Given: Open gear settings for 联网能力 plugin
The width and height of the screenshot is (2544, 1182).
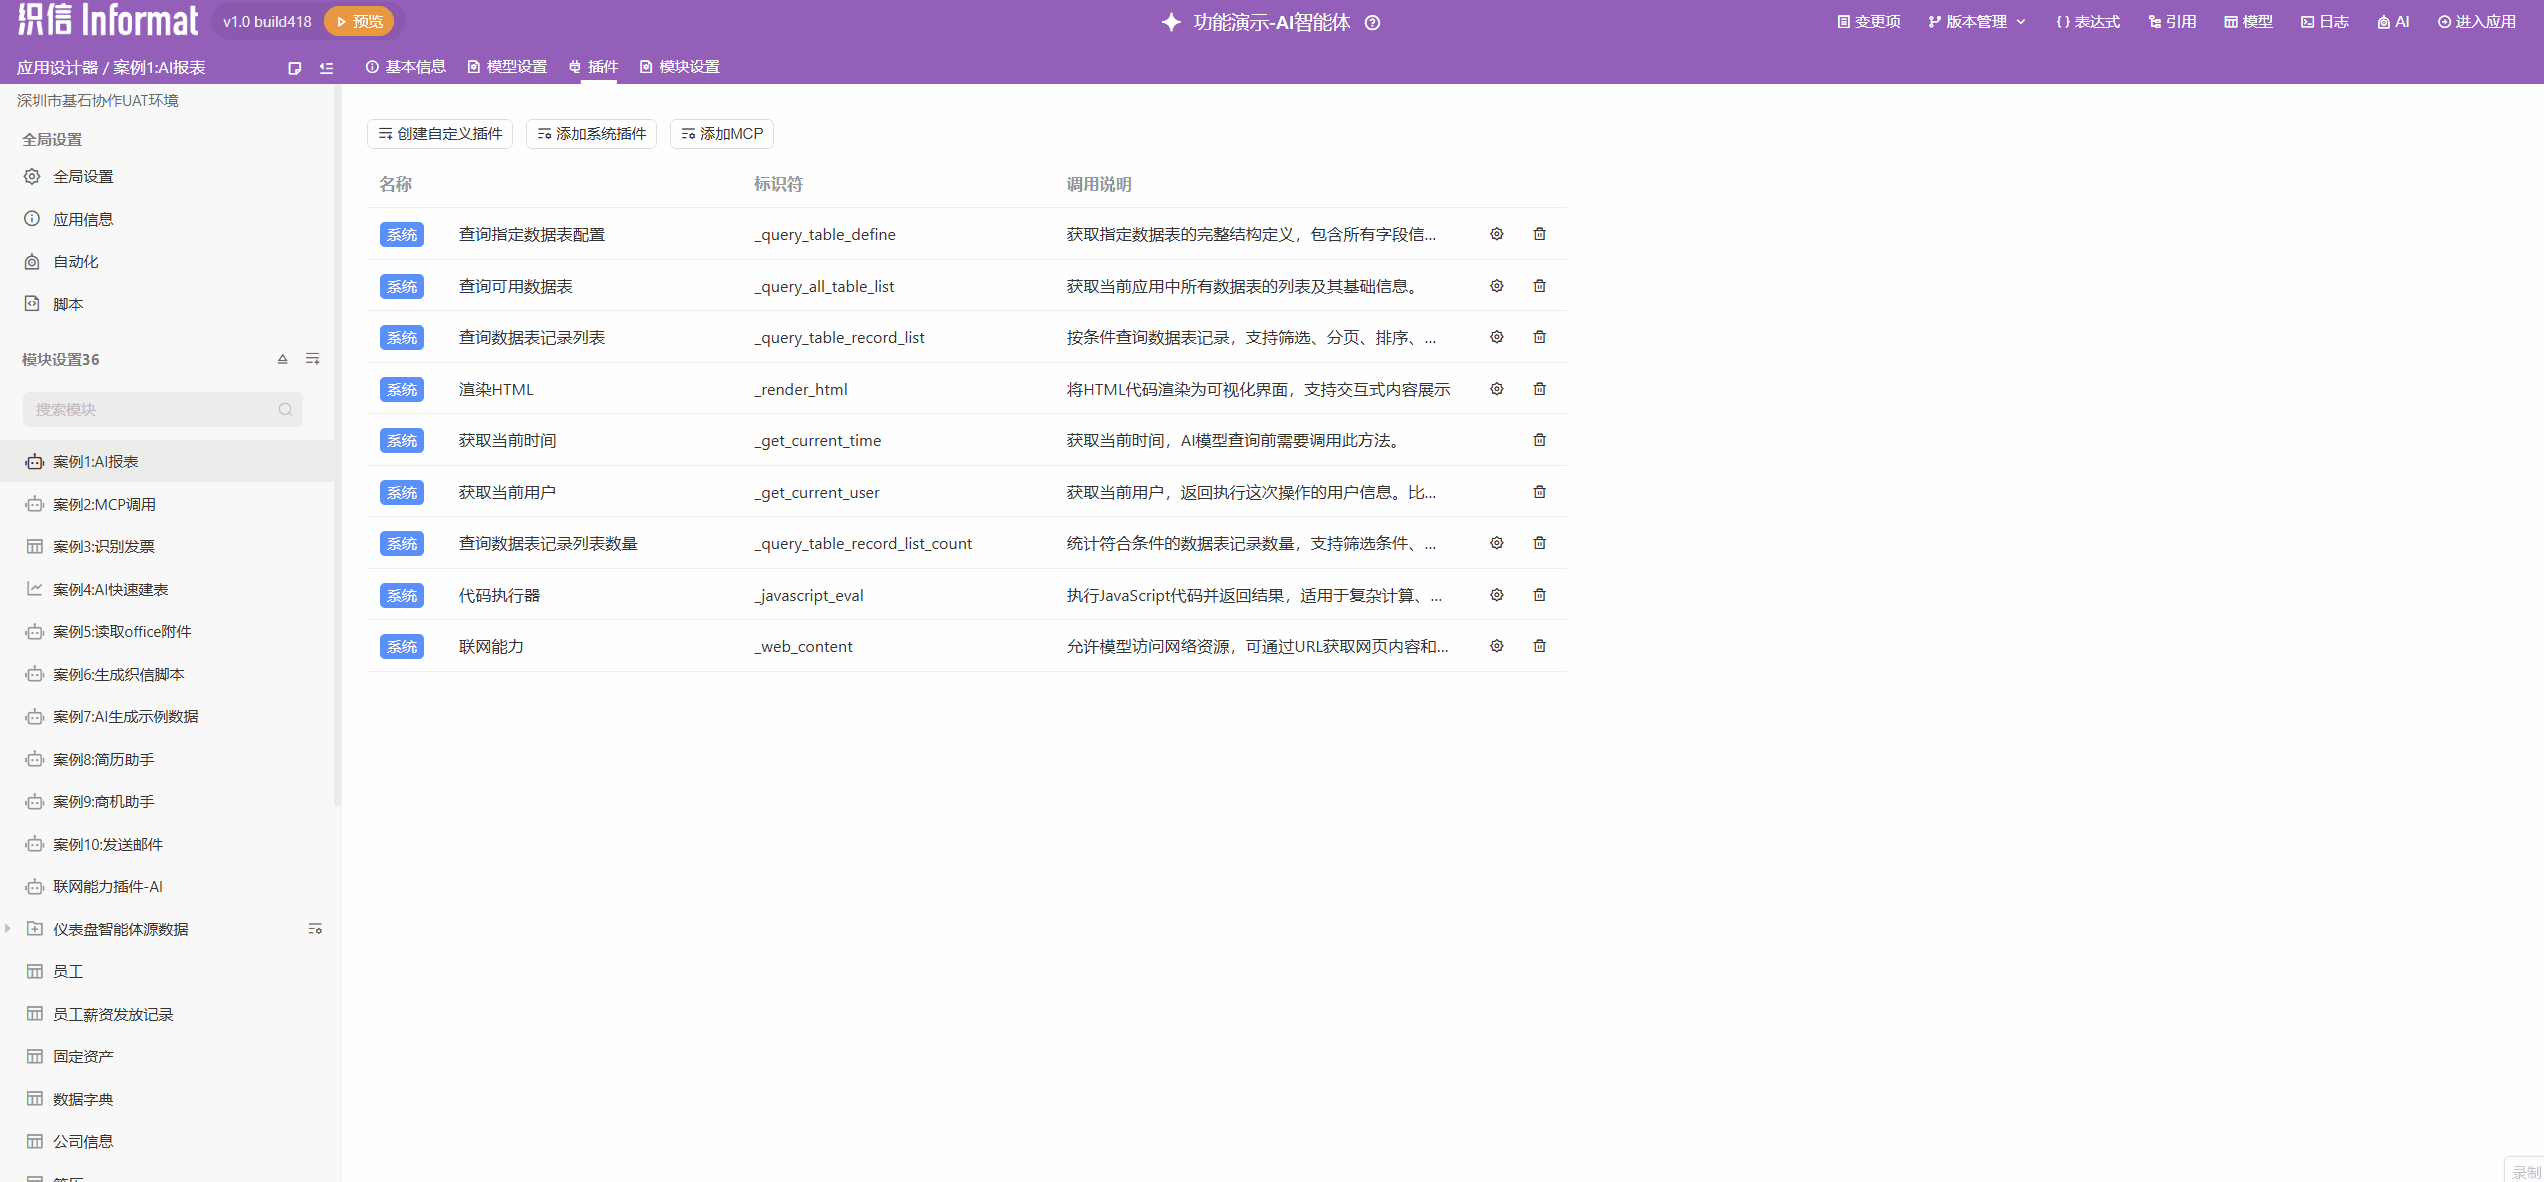Looking at the screenshot, I should pyautogui.click(x=1496, y=646).
